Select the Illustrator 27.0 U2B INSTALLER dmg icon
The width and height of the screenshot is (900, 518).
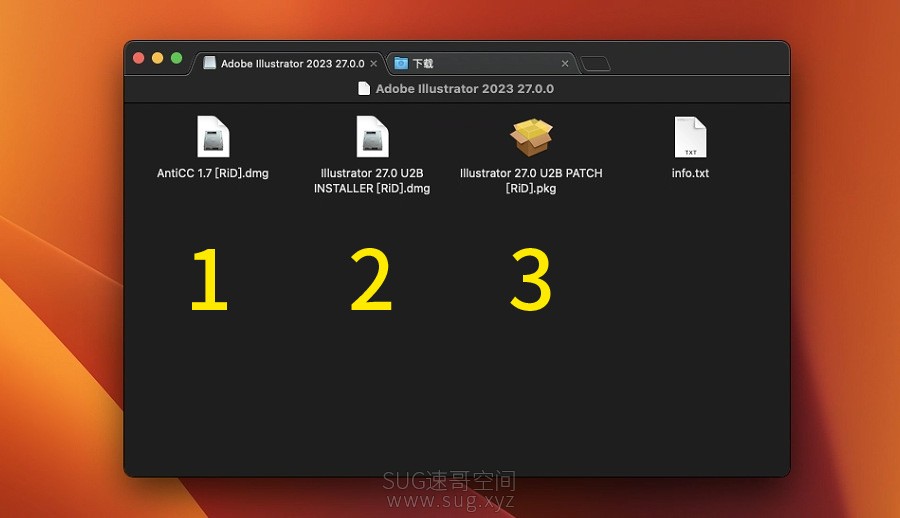click(x=372, y=137)
